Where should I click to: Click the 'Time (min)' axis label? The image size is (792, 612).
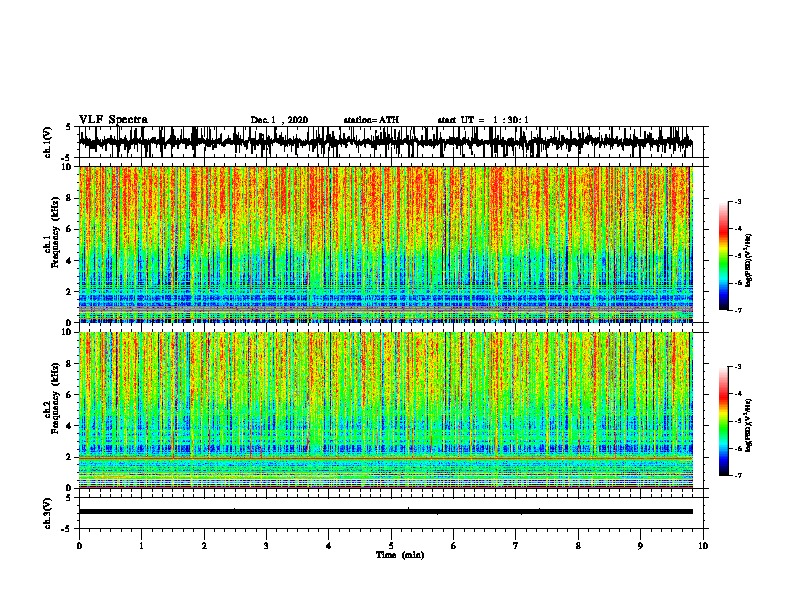400,555
